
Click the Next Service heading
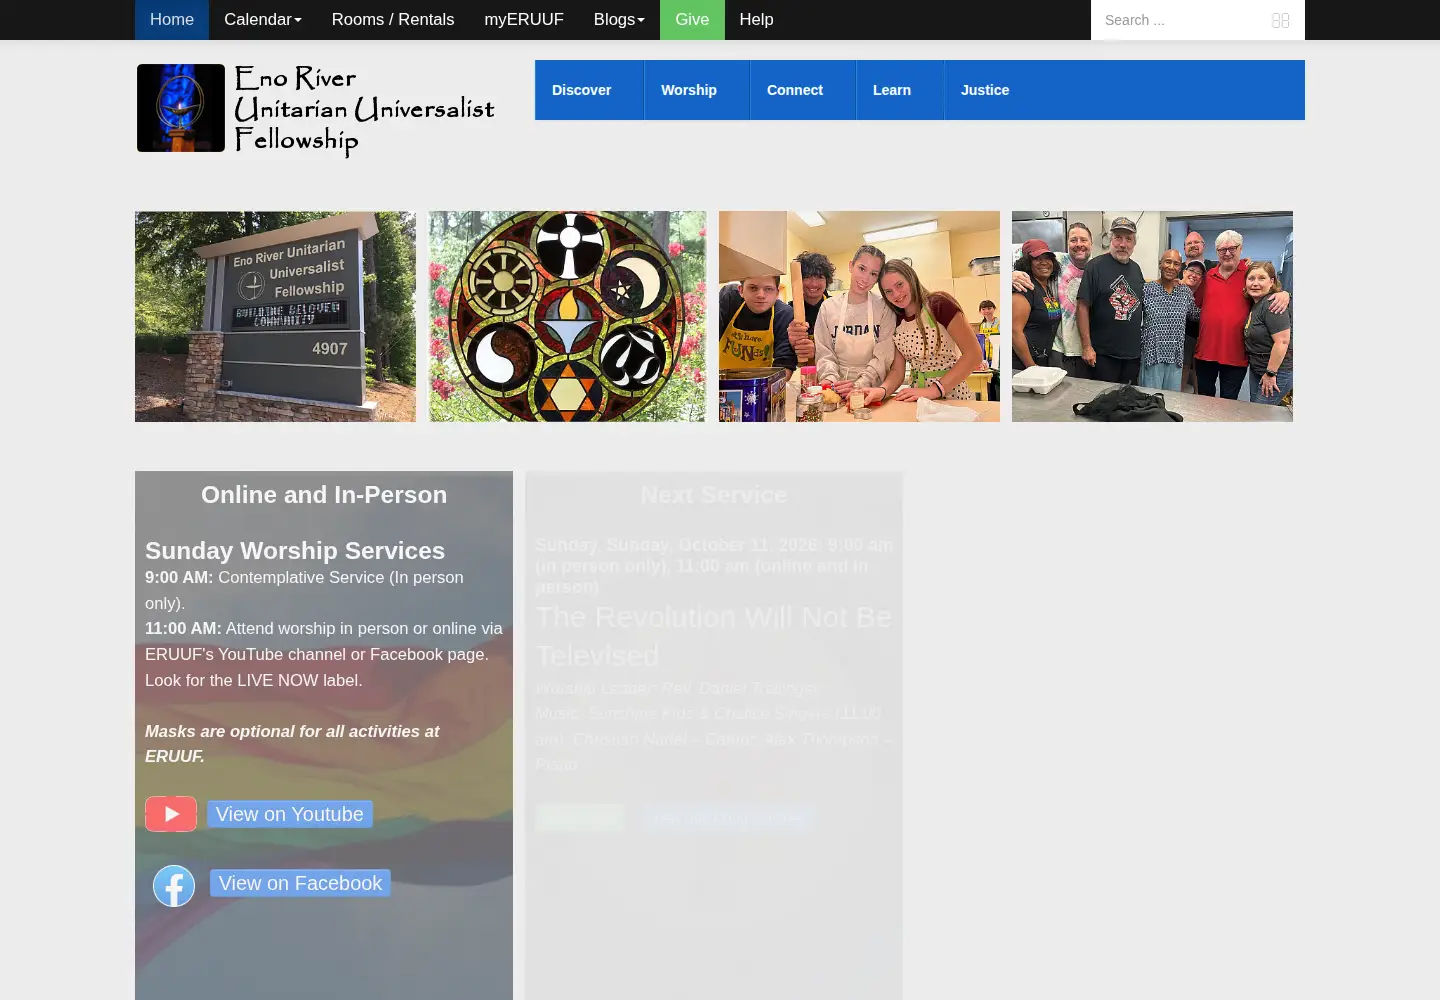(714, 495)
